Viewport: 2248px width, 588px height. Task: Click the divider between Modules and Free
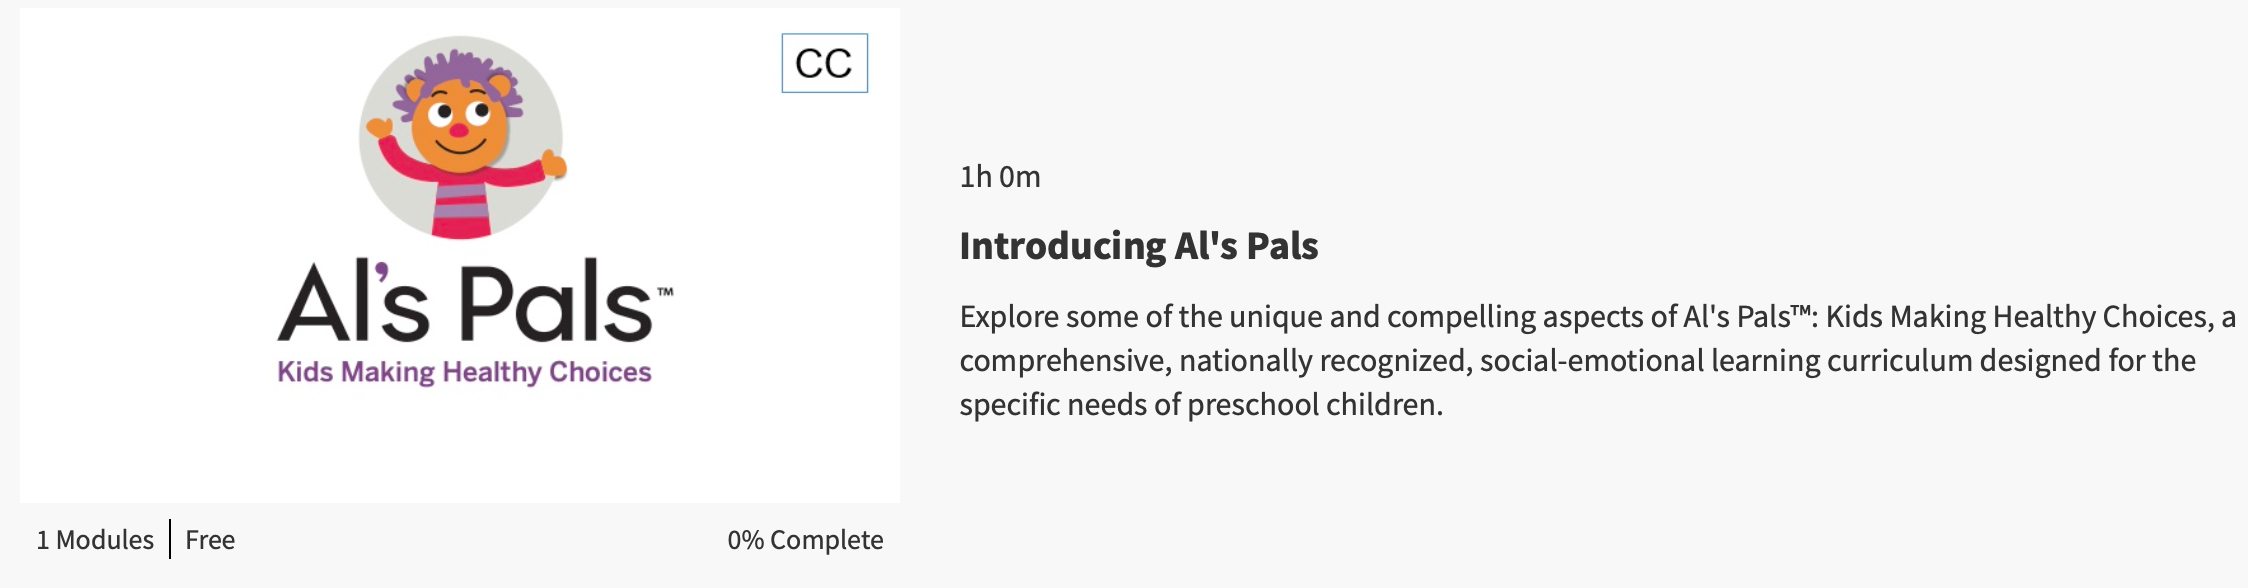pos(172,540)
